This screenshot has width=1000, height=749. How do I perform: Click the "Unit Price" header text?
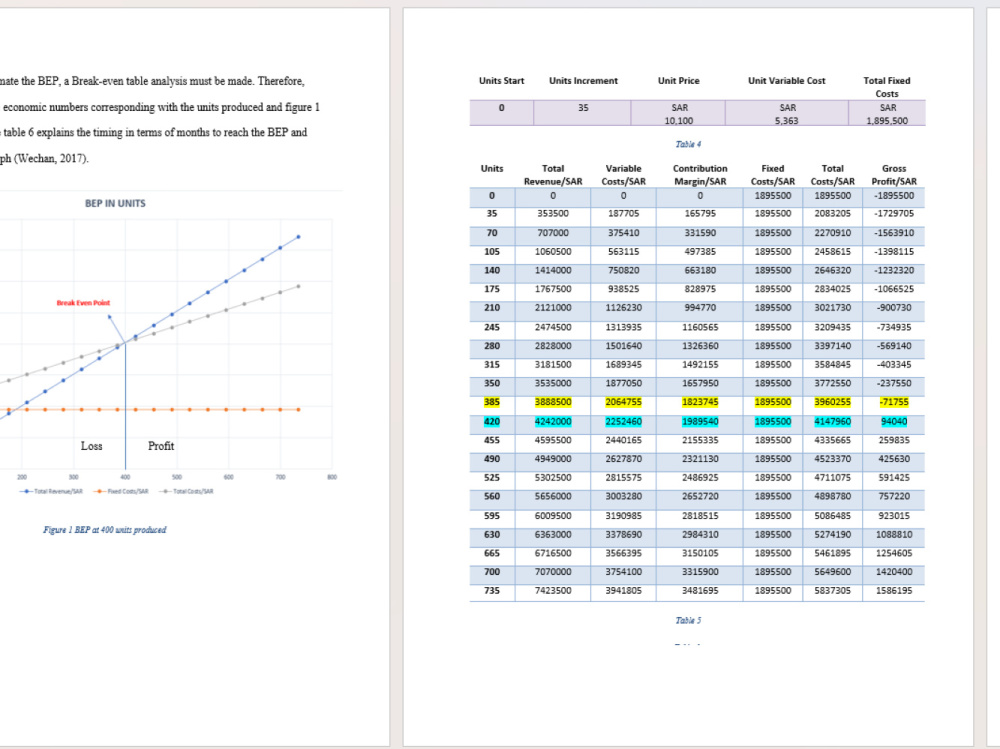pyautogui.click(x=679, y=81)
